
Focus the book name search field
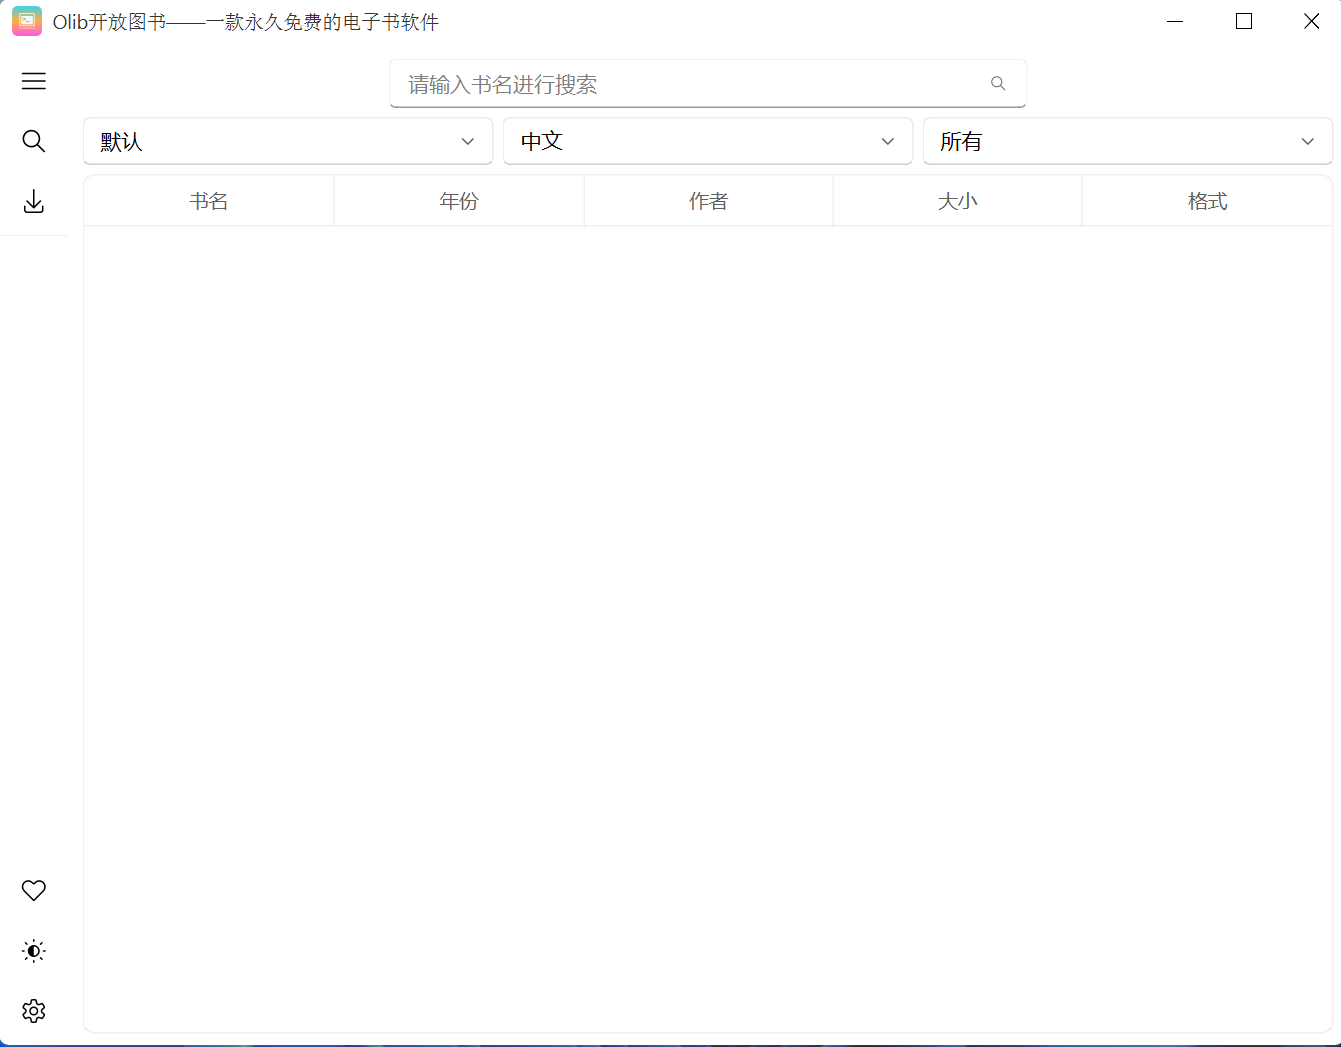coord(690,84)
